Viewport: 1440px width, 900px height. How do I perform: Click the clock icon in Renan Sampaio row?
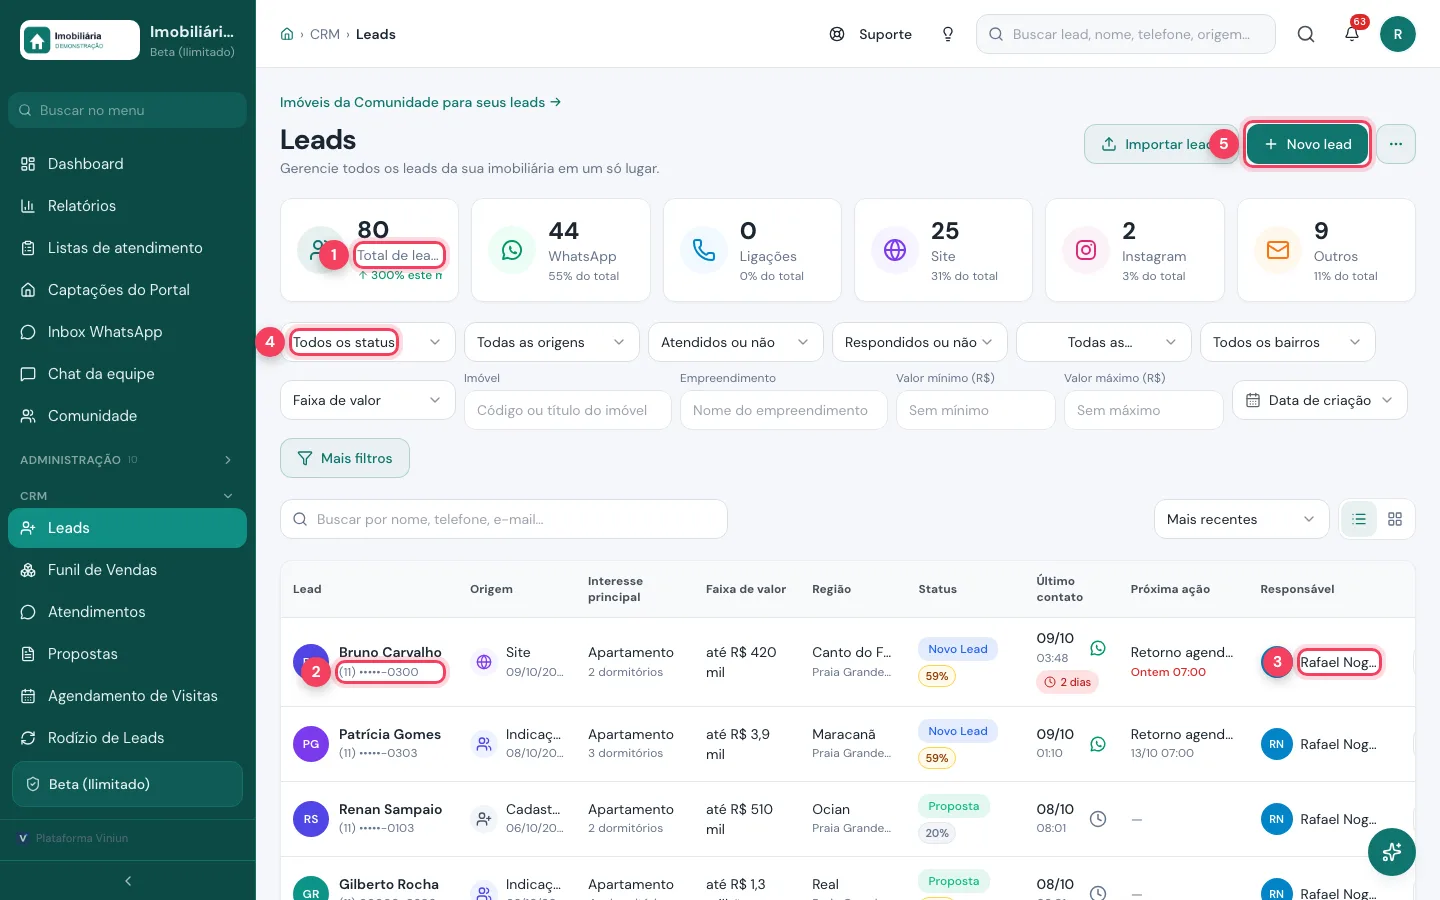click(x=1098, y=819)
